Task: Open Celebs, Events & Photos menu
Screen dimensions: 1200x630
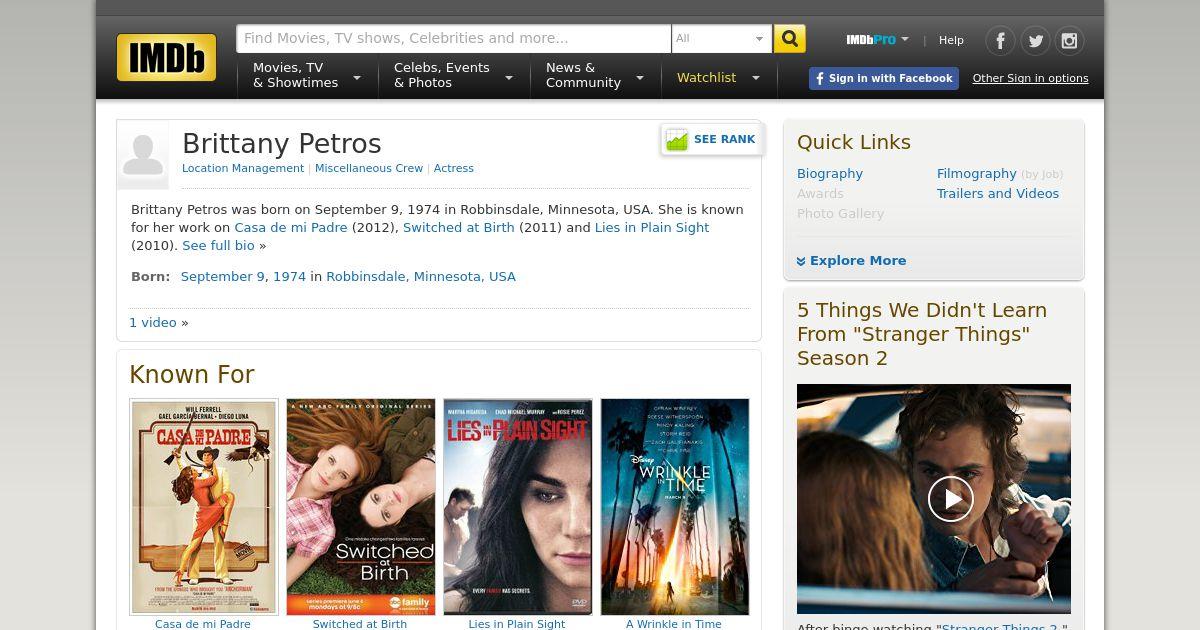Action: pos(454,75)
